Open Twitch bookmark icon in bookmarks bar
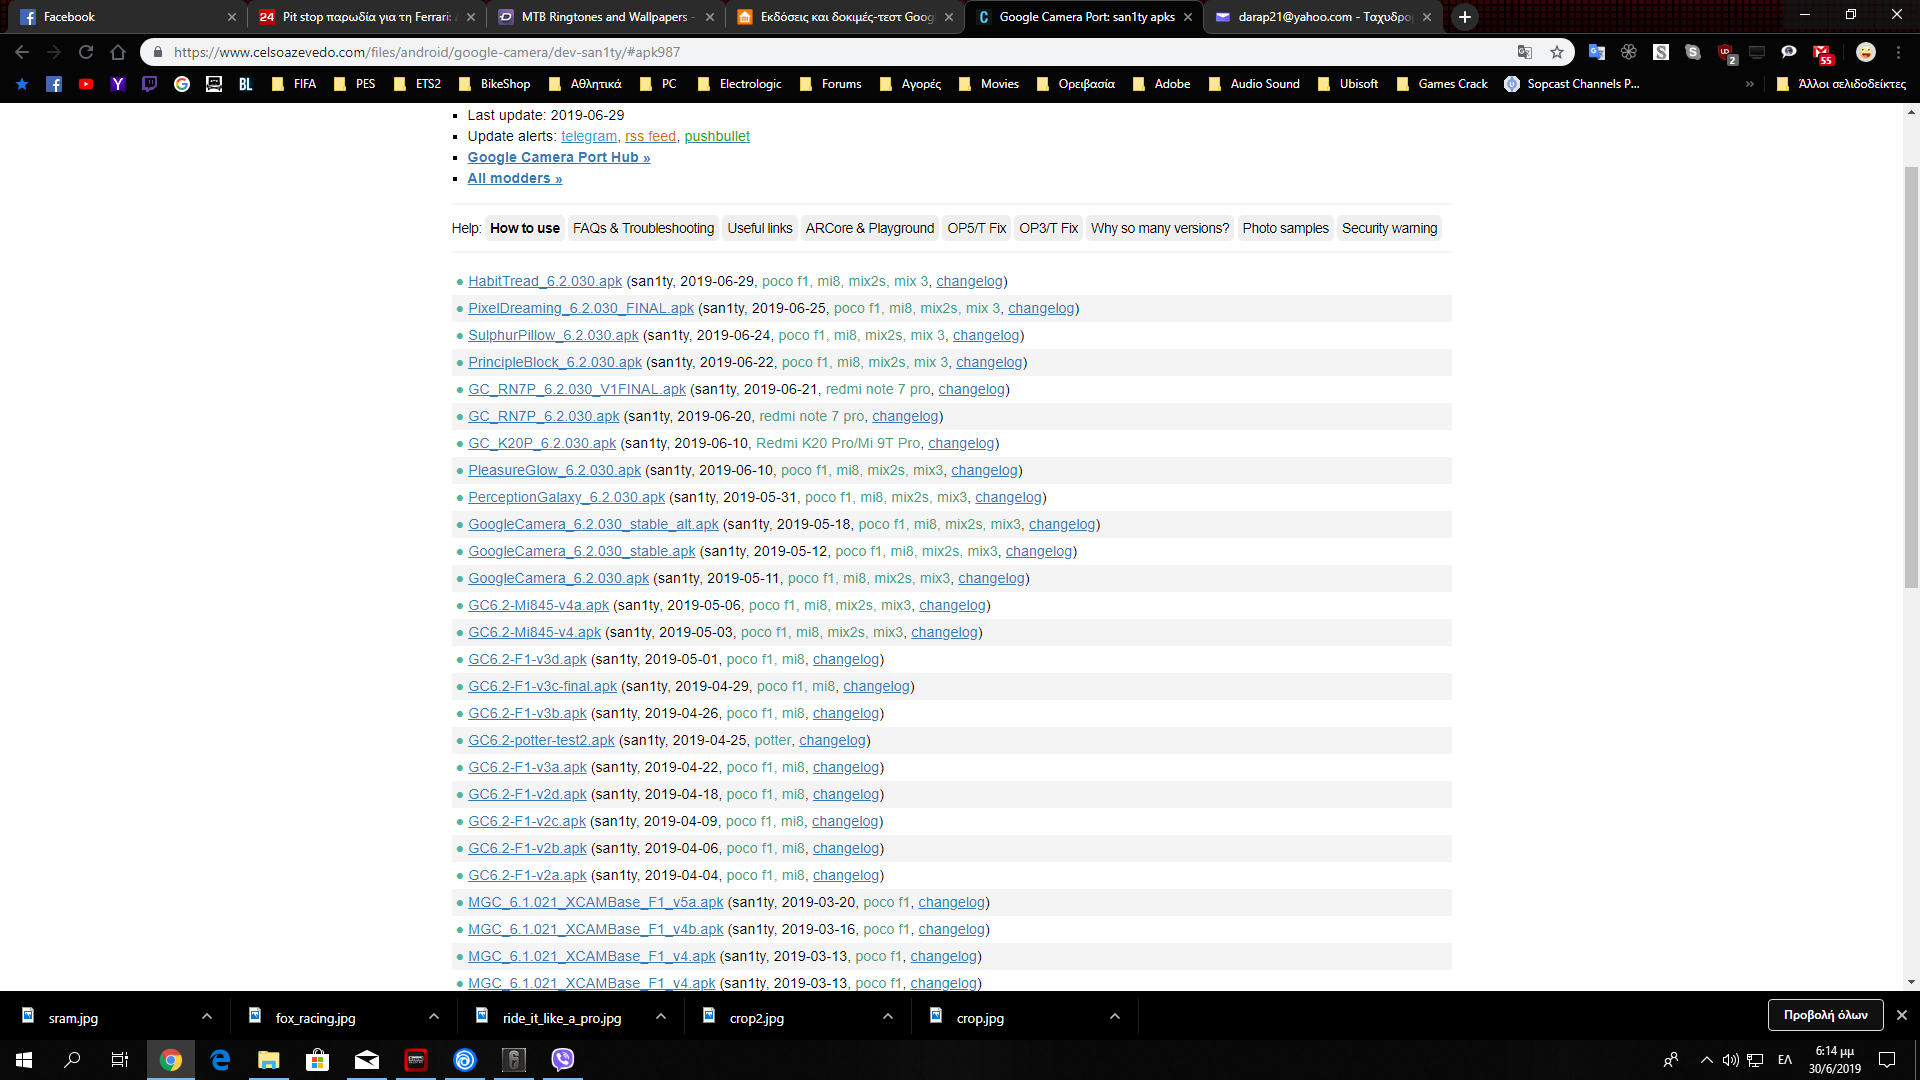 [x=150, y=84]
